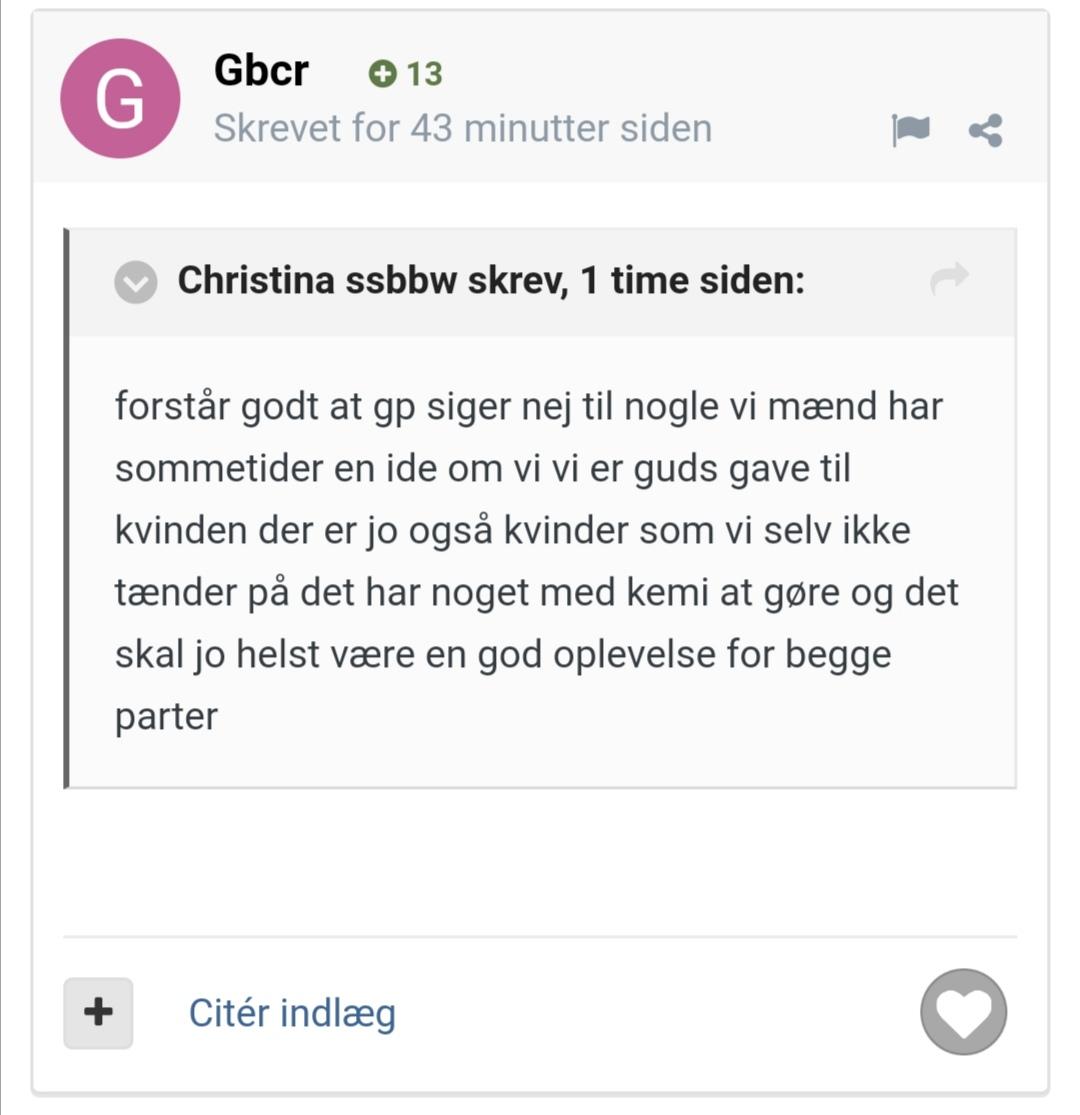
Task: Click the empty post area below the quote
Action: click(x=540, y=860)
